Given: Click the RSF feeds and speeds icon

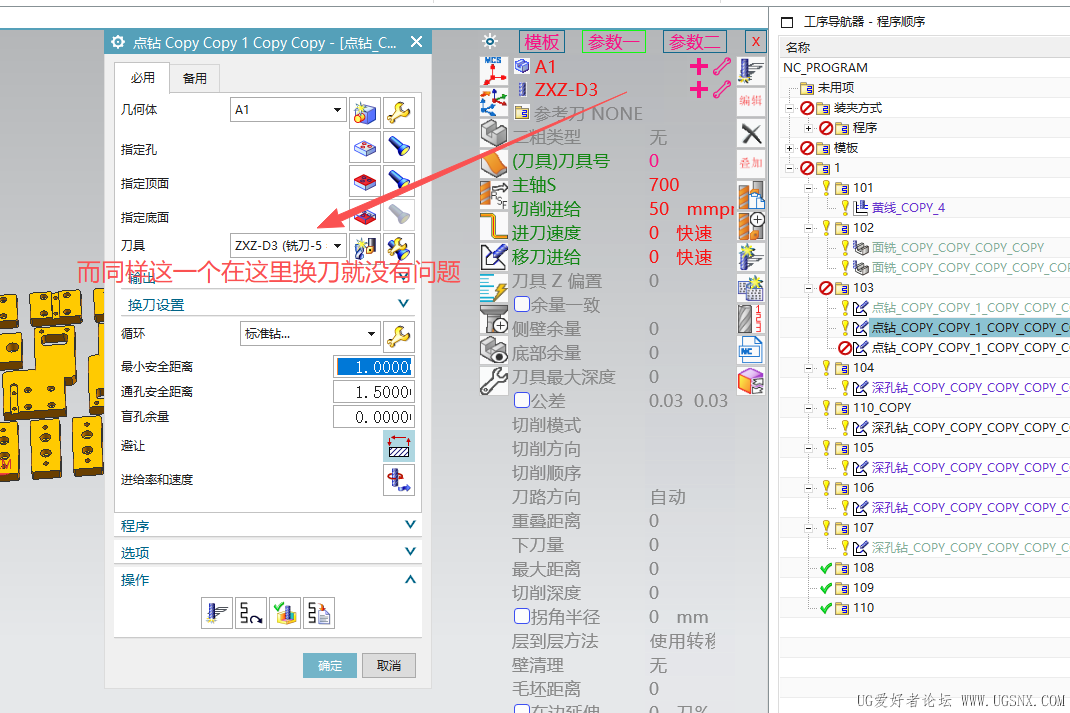Looking at the screenshot, I should coord(493,194).
